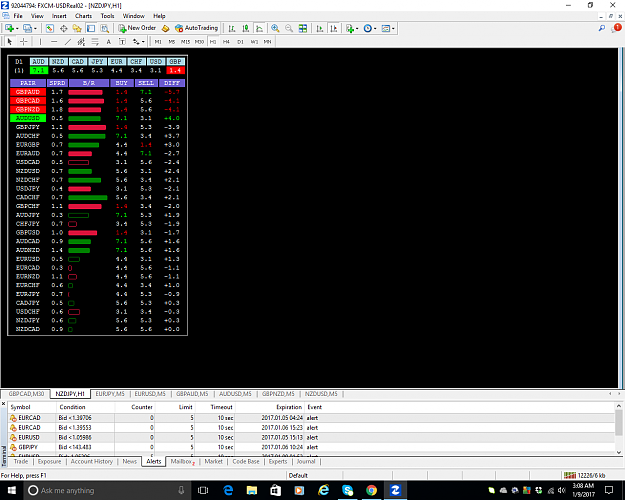Insert text with the A tool

[108, 41]
